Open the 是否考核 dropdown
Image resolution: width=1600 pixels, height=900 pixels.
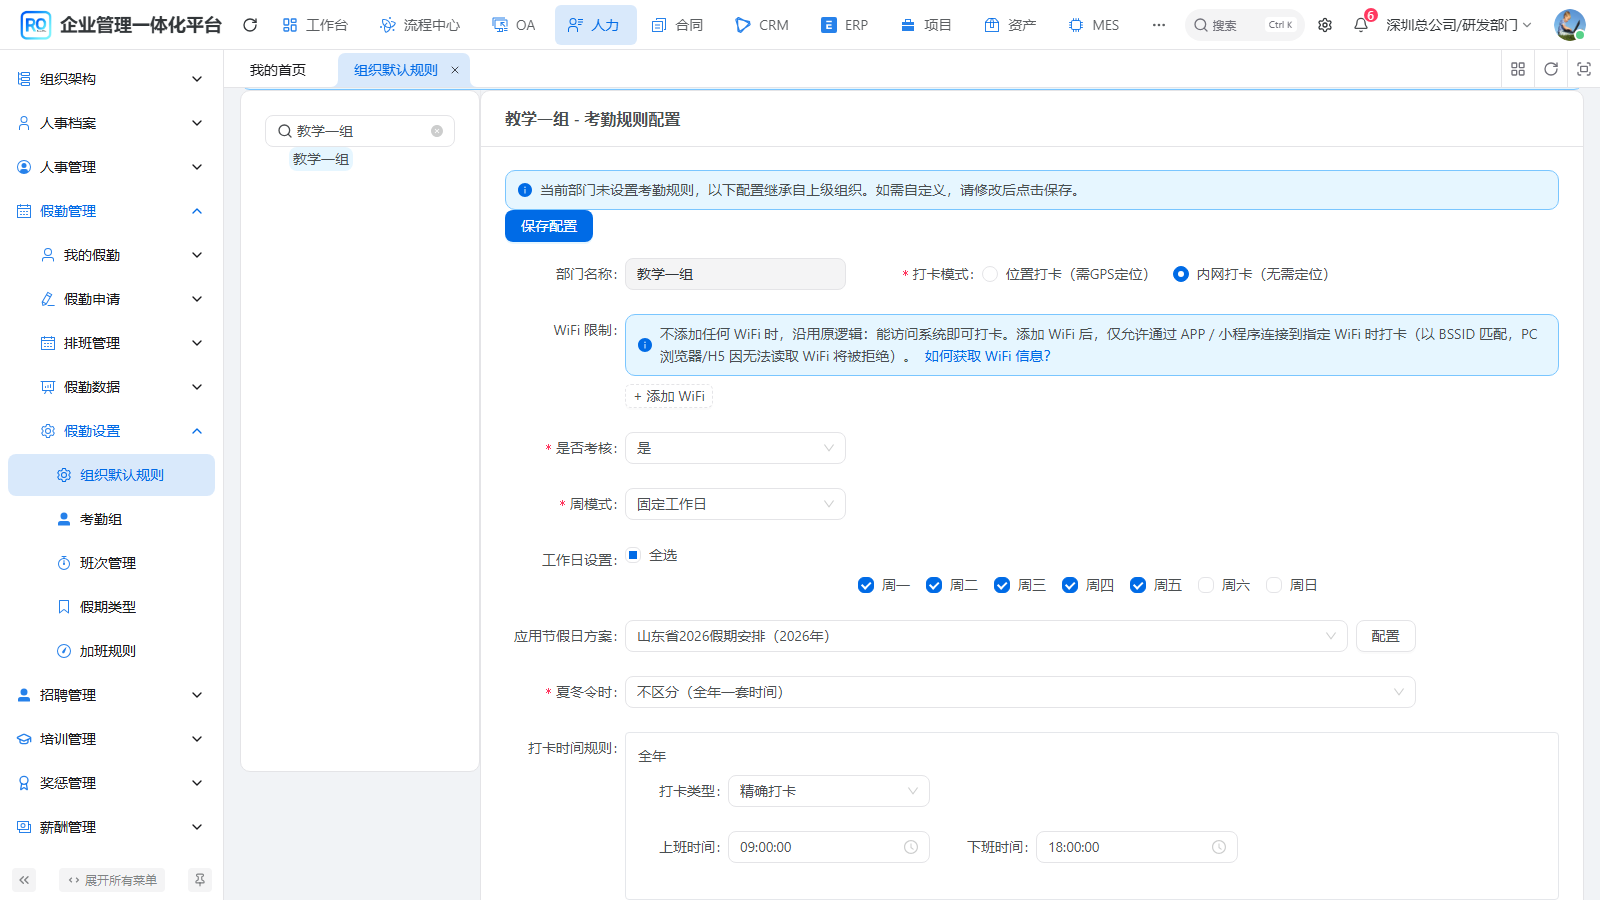point(735,448)
